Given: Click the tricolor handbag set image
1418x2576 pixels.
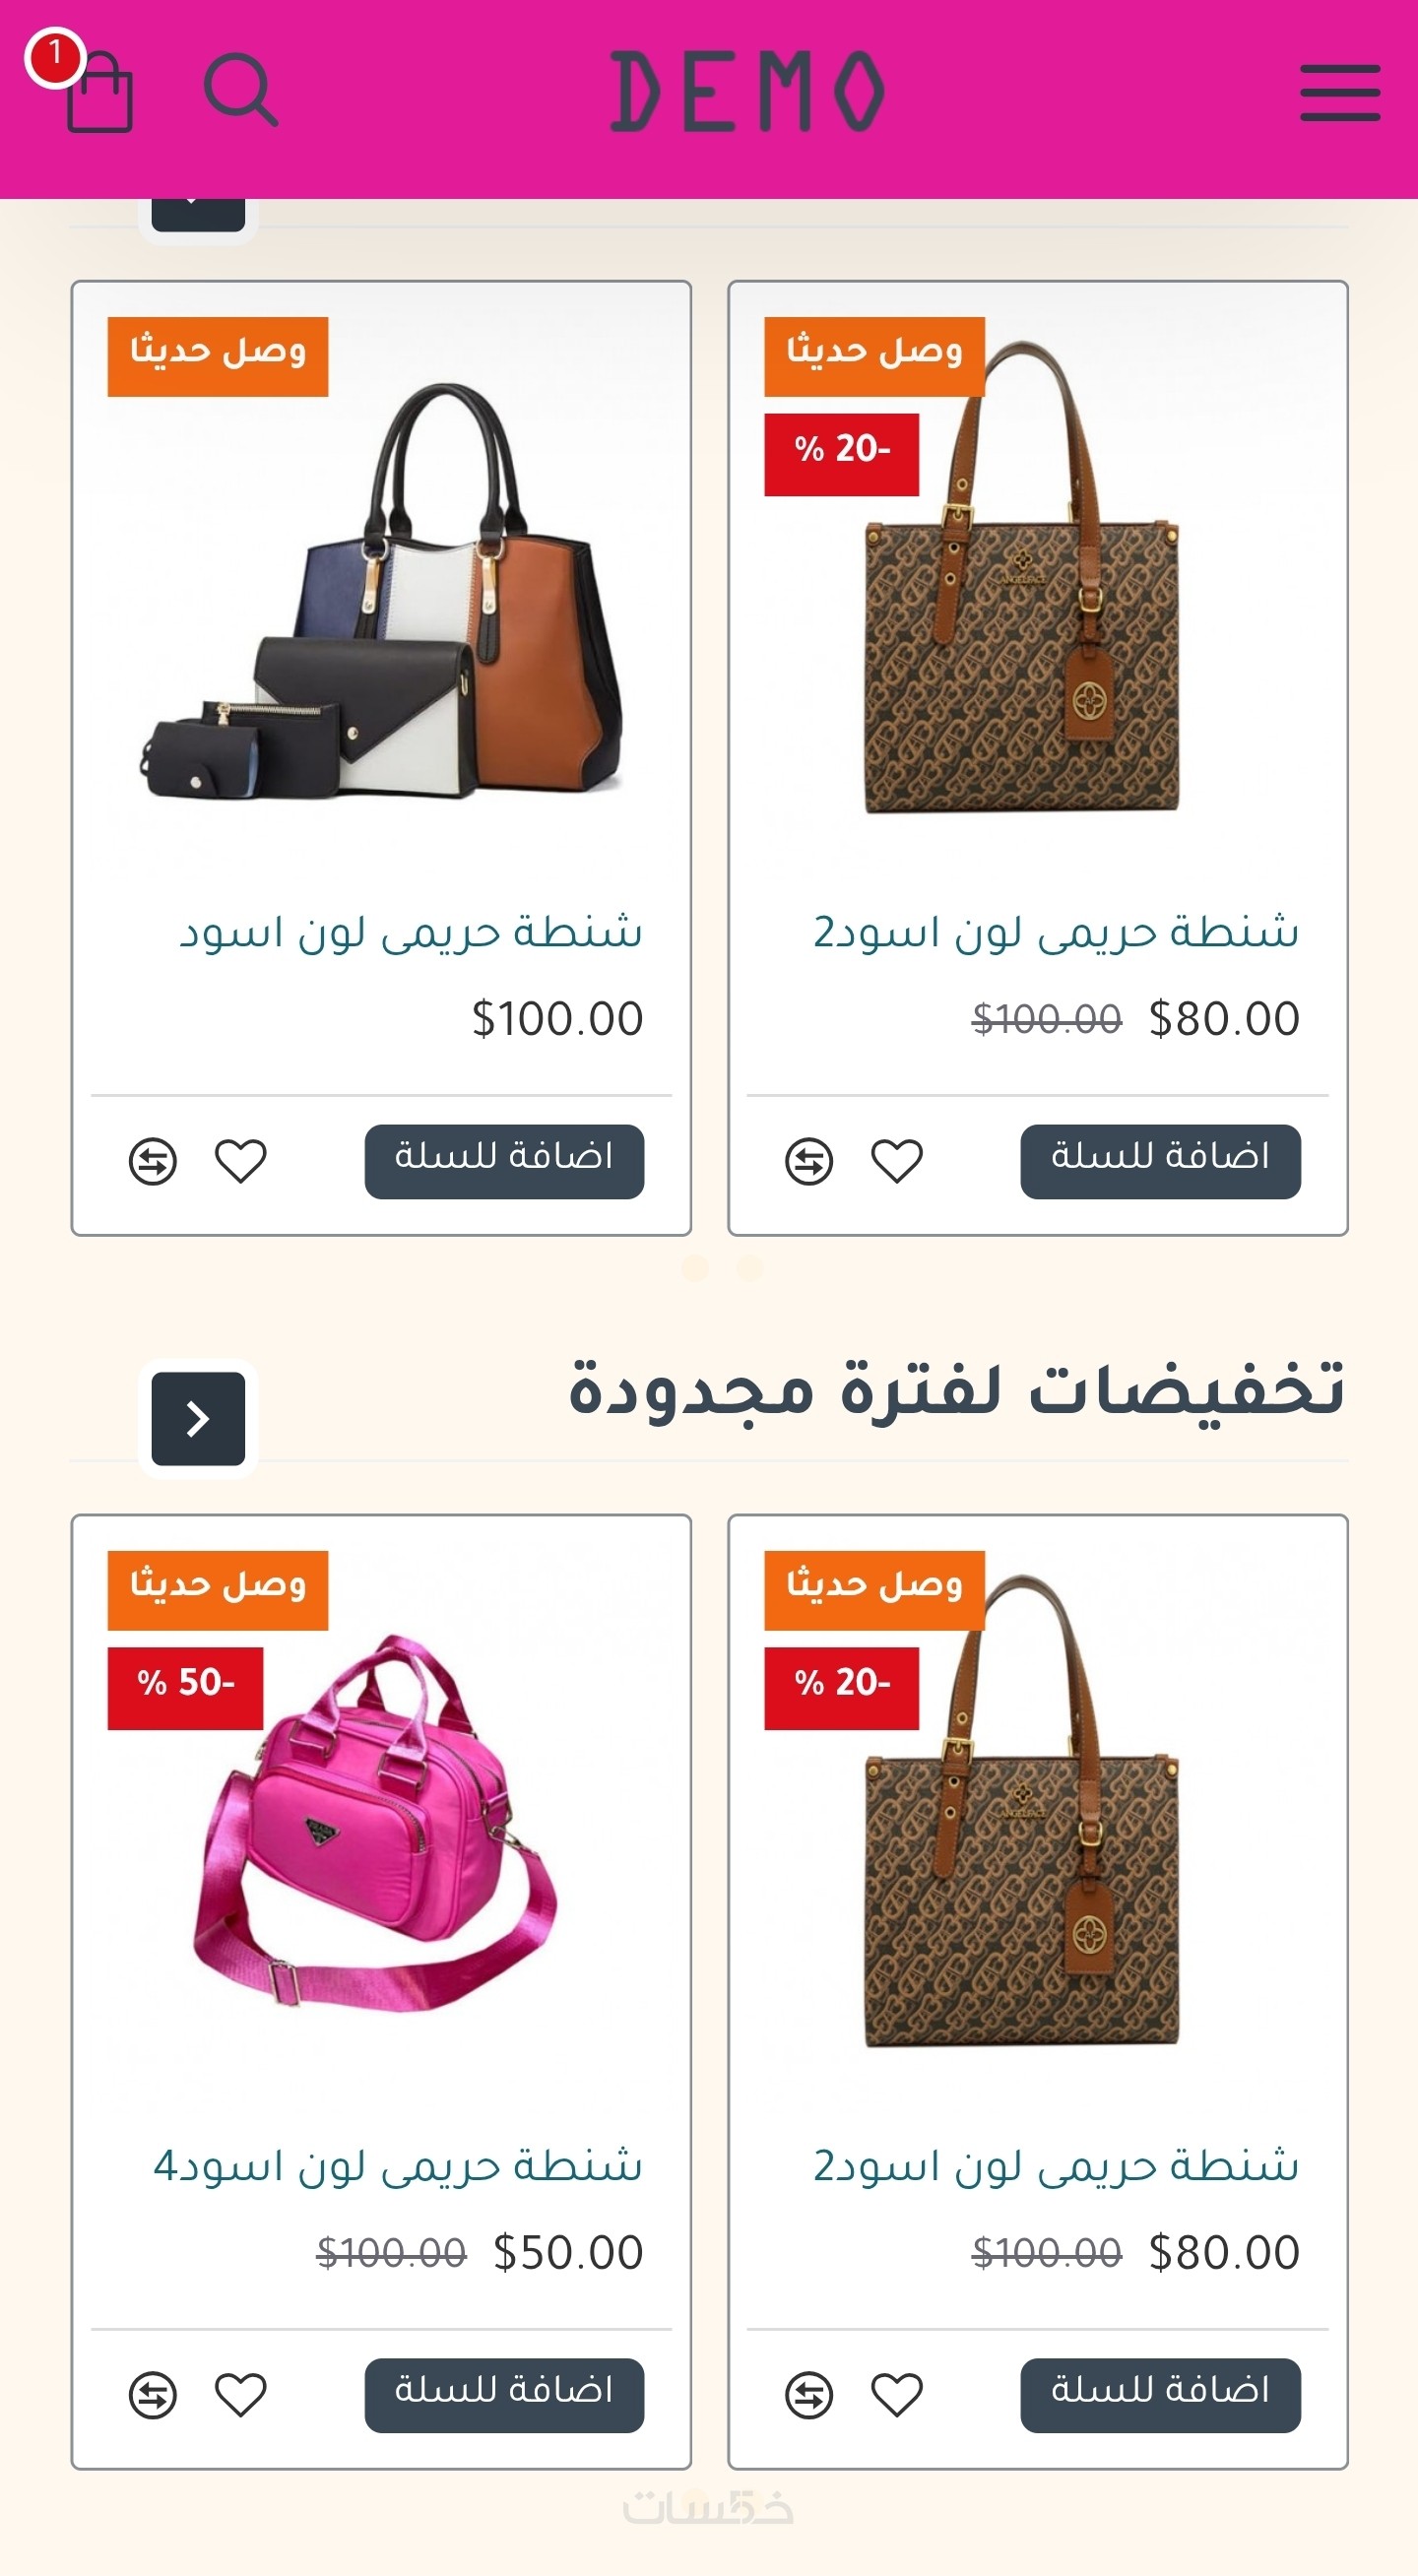Looking at the screenshot, I should (x=381, y=590).
